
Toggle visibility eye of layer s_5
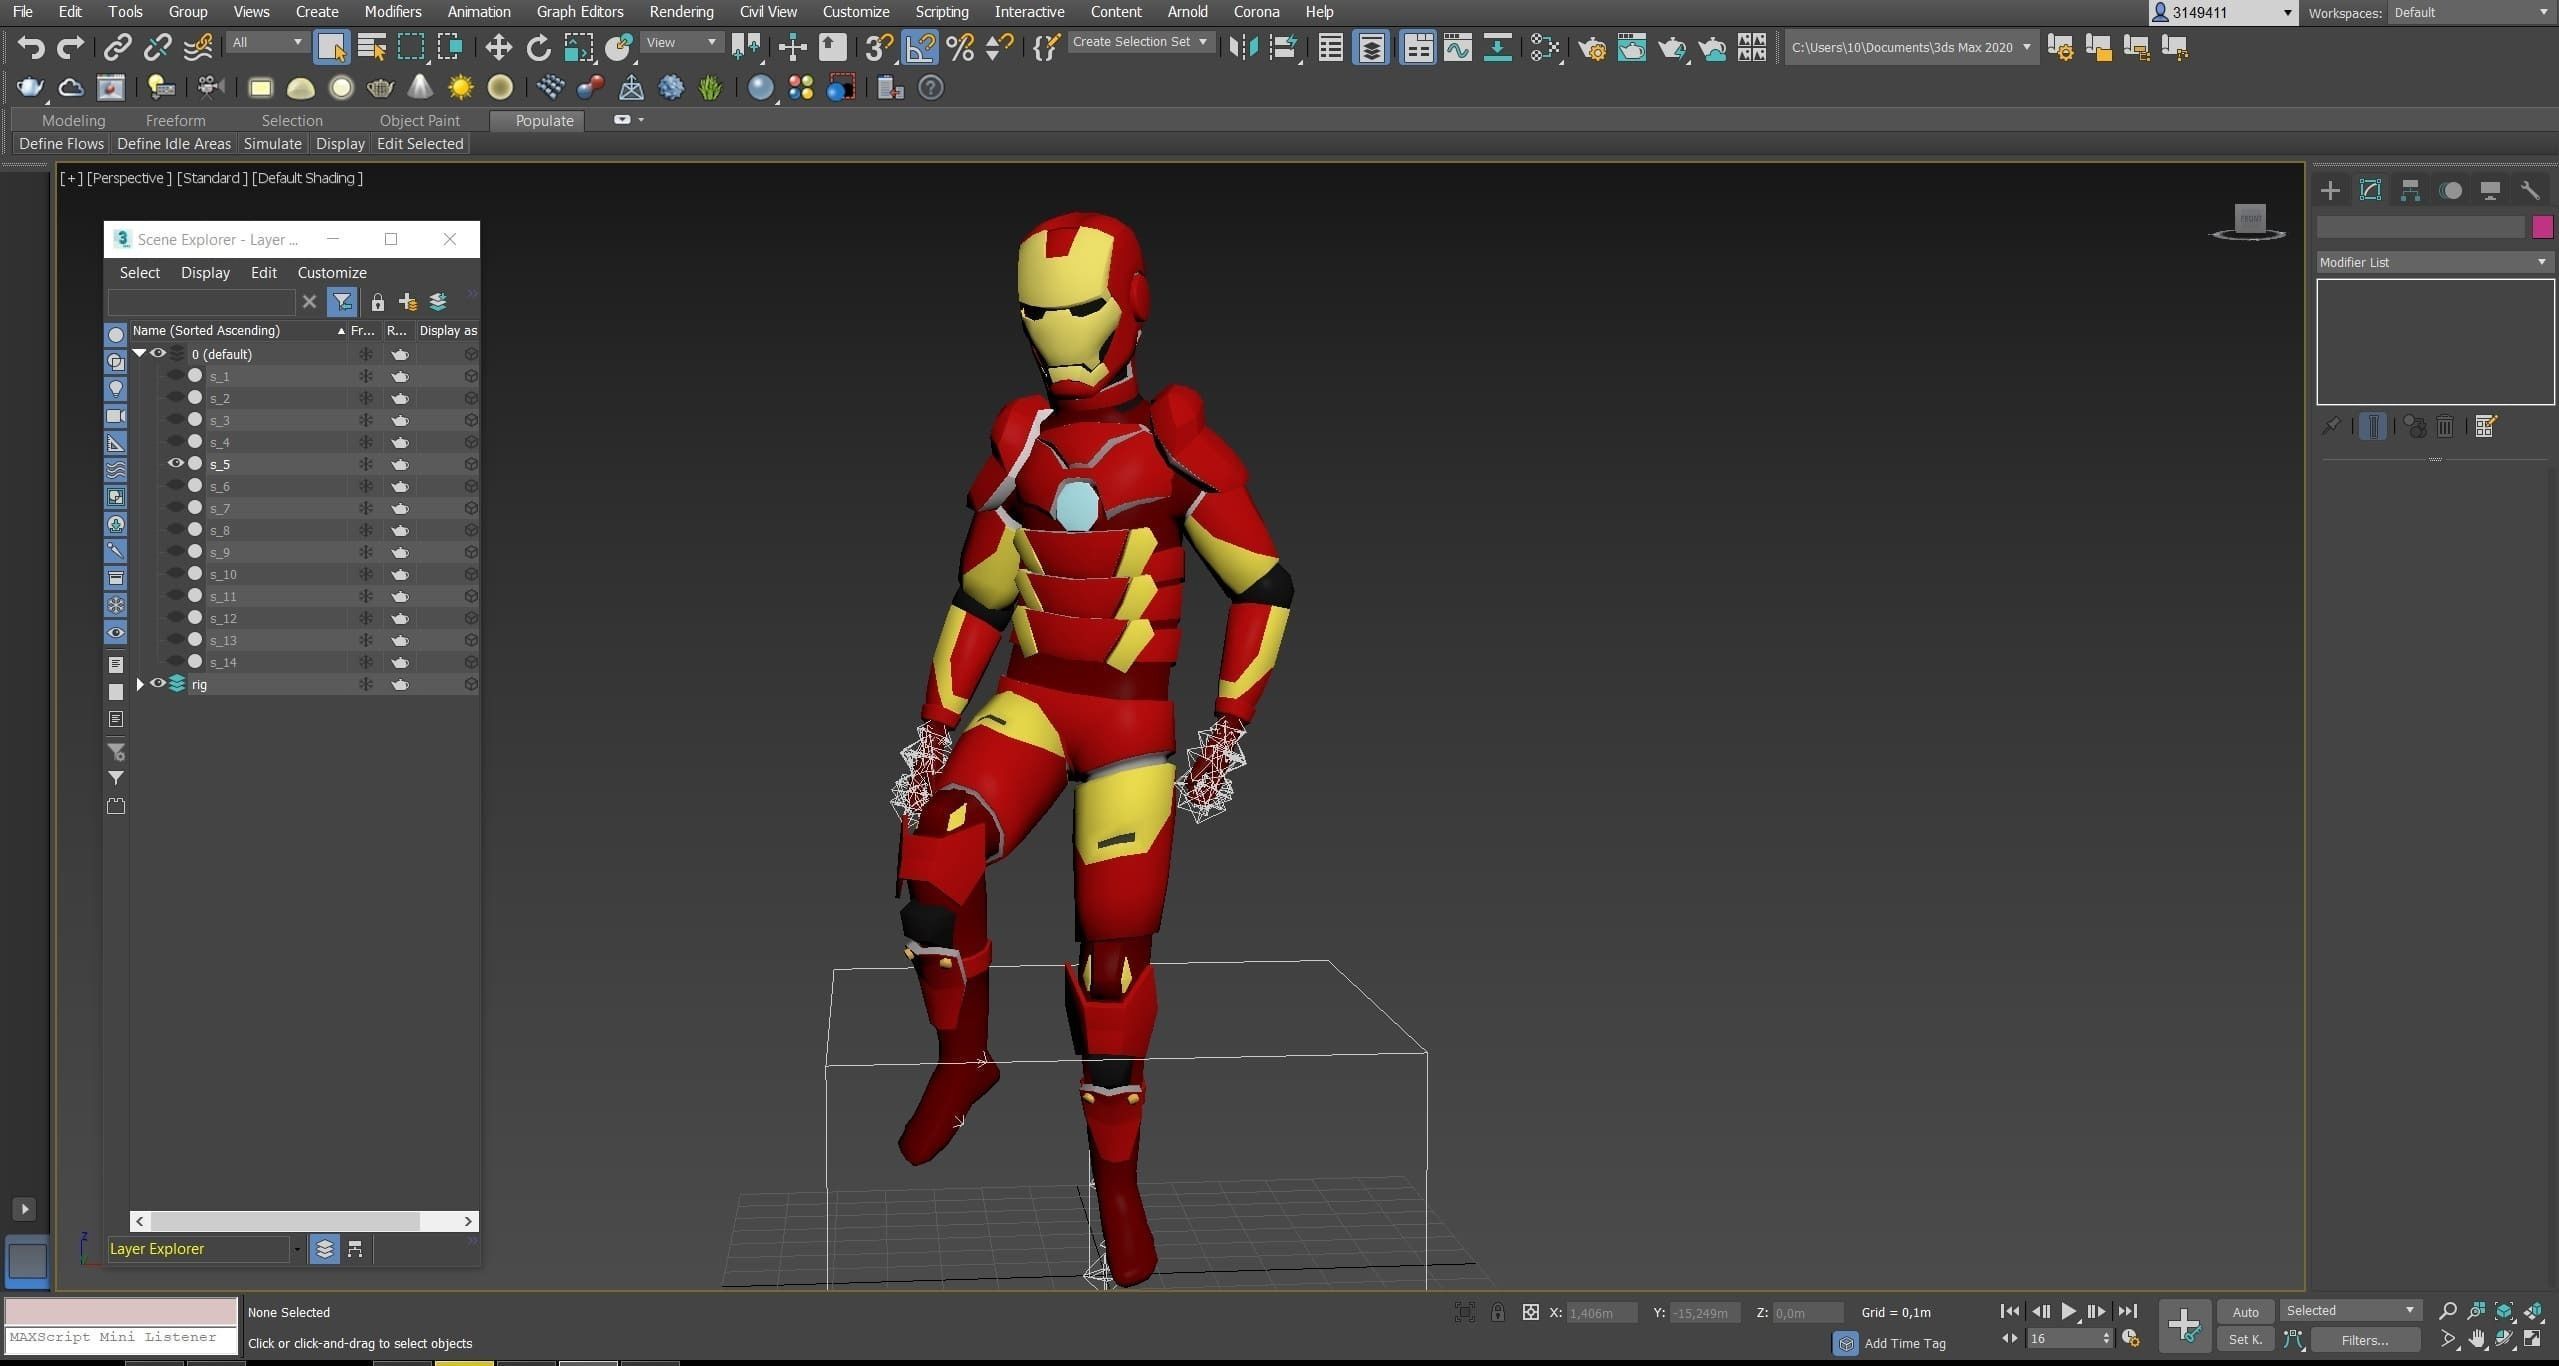click(x=175, y=463)
